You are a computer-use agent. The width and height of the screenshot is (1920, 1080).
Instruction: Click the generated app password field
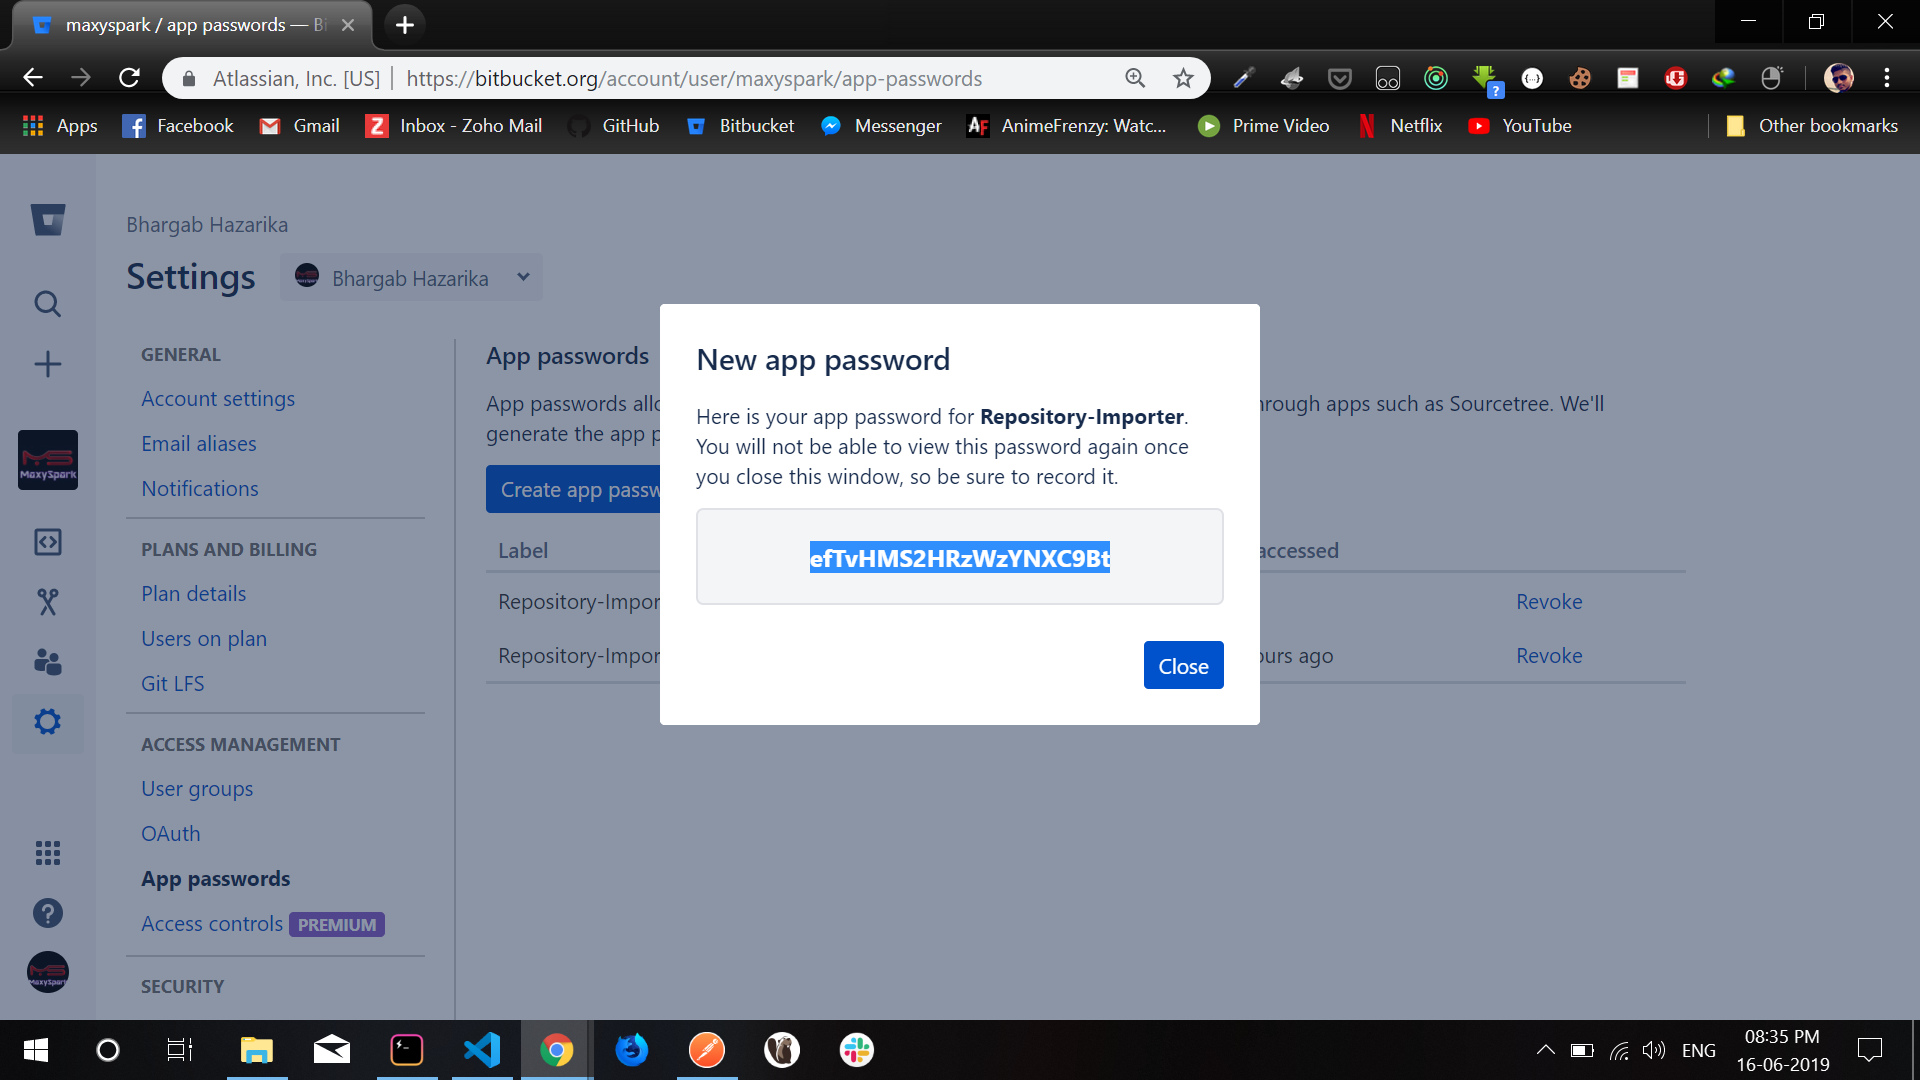(959, 558)
